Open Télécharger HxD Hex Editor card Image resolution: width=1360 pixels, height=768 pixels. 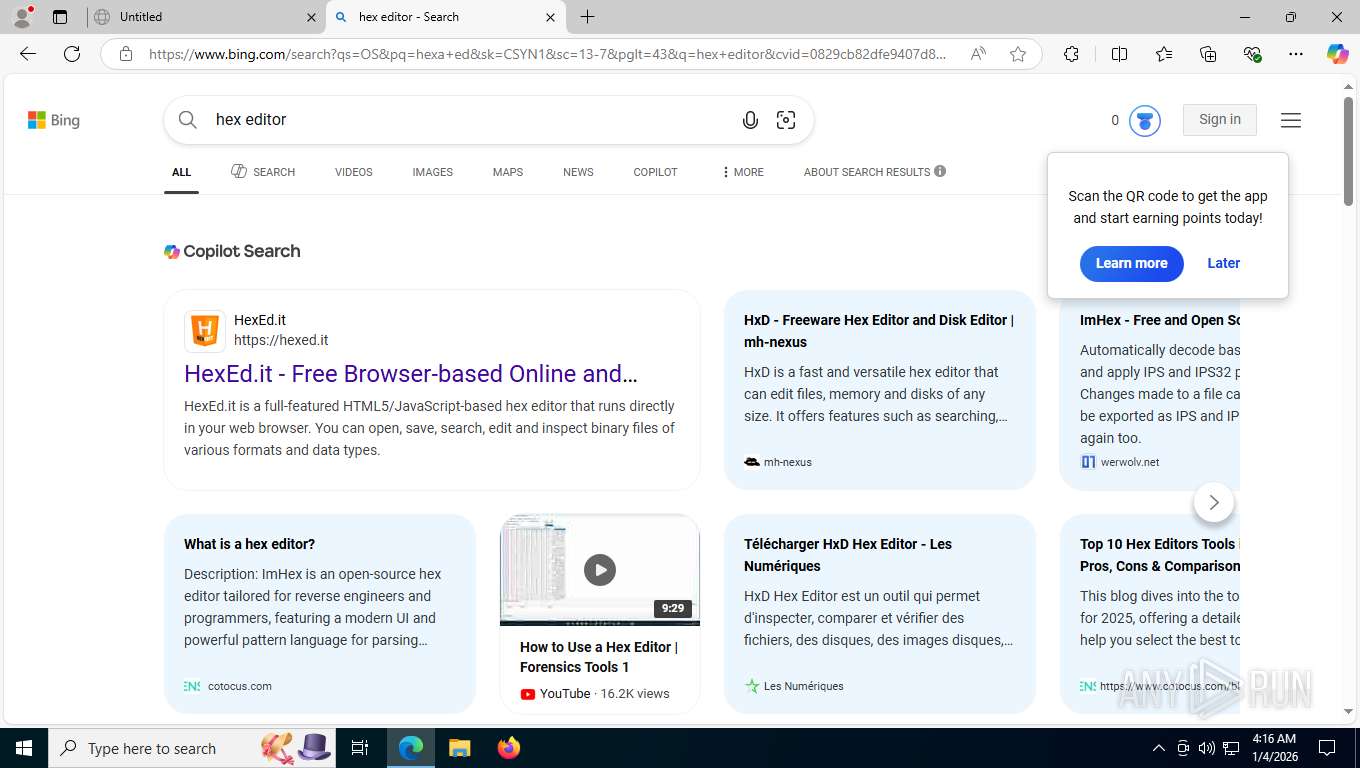pyautogui.click(x=880, y=614)
